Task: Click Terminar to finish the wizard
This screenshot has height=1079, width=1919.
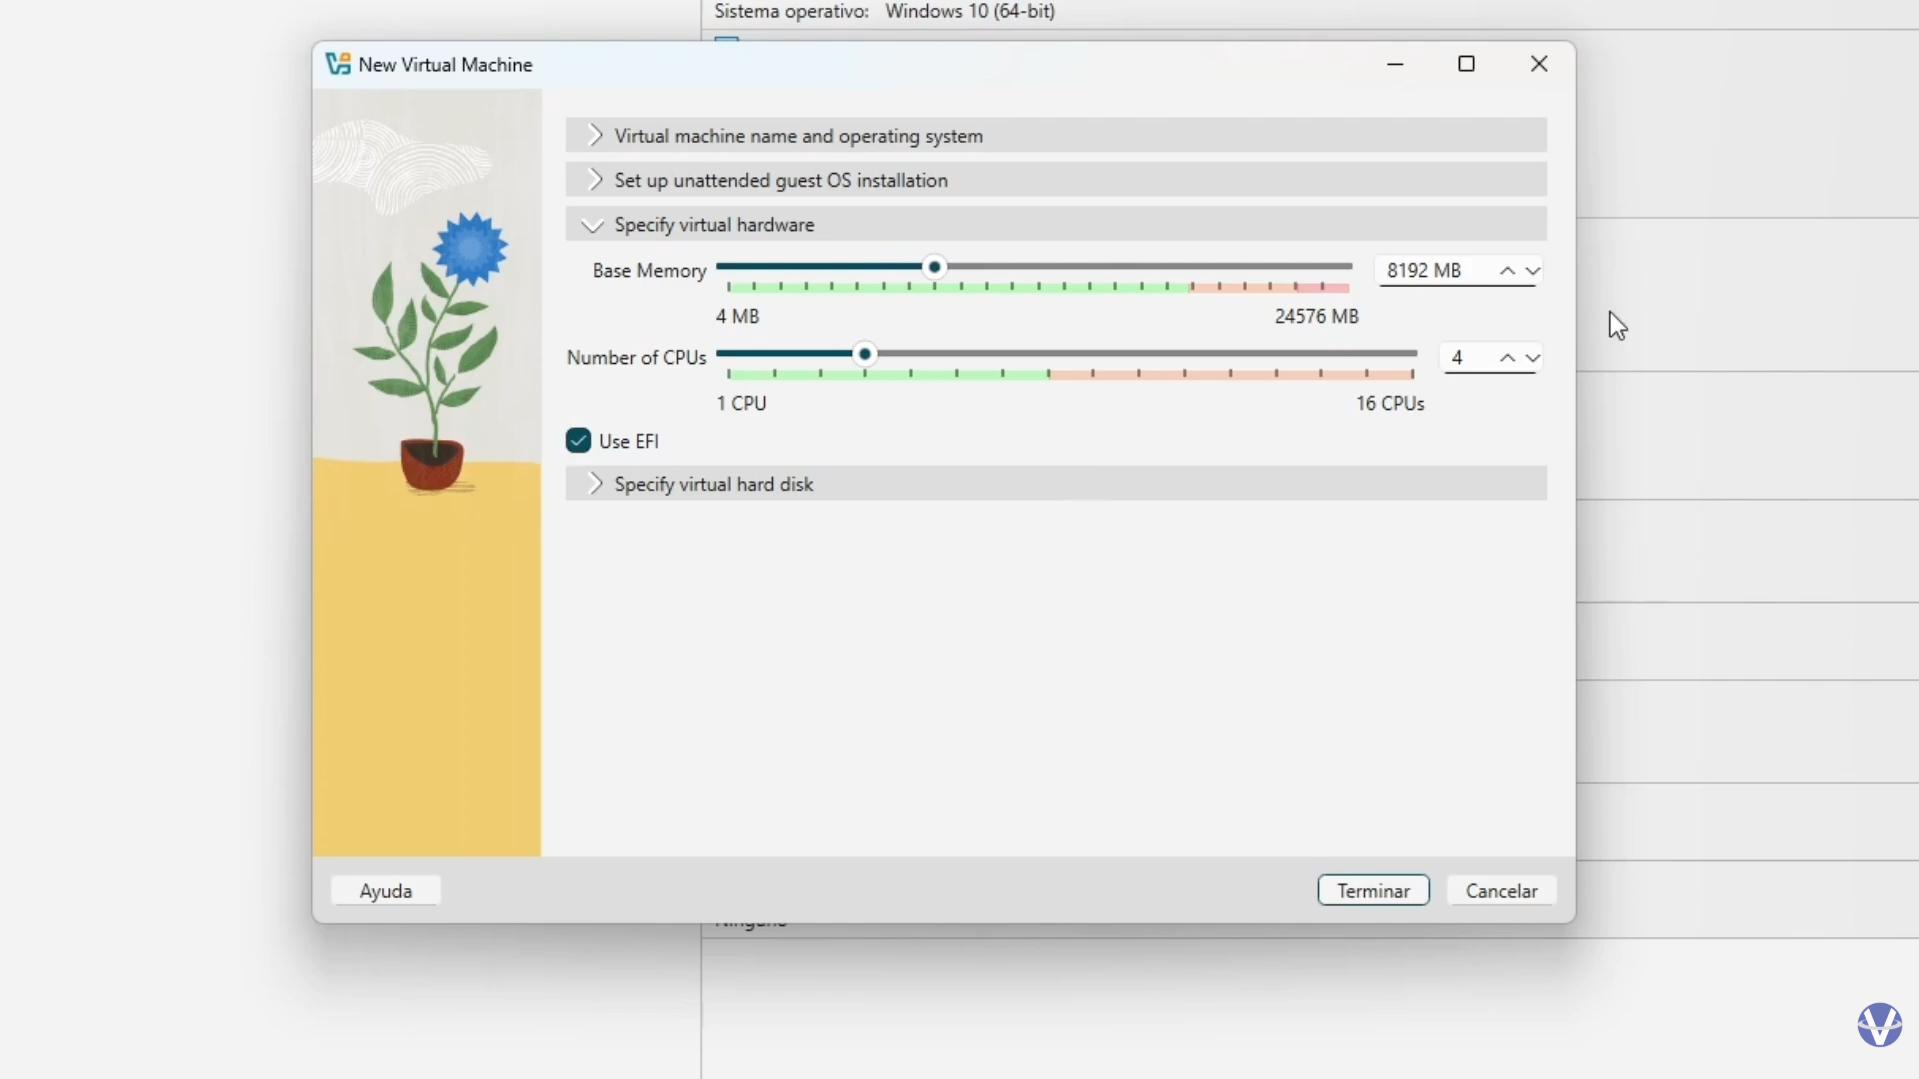Action: pyautogui.click(x=1373, y=890)
